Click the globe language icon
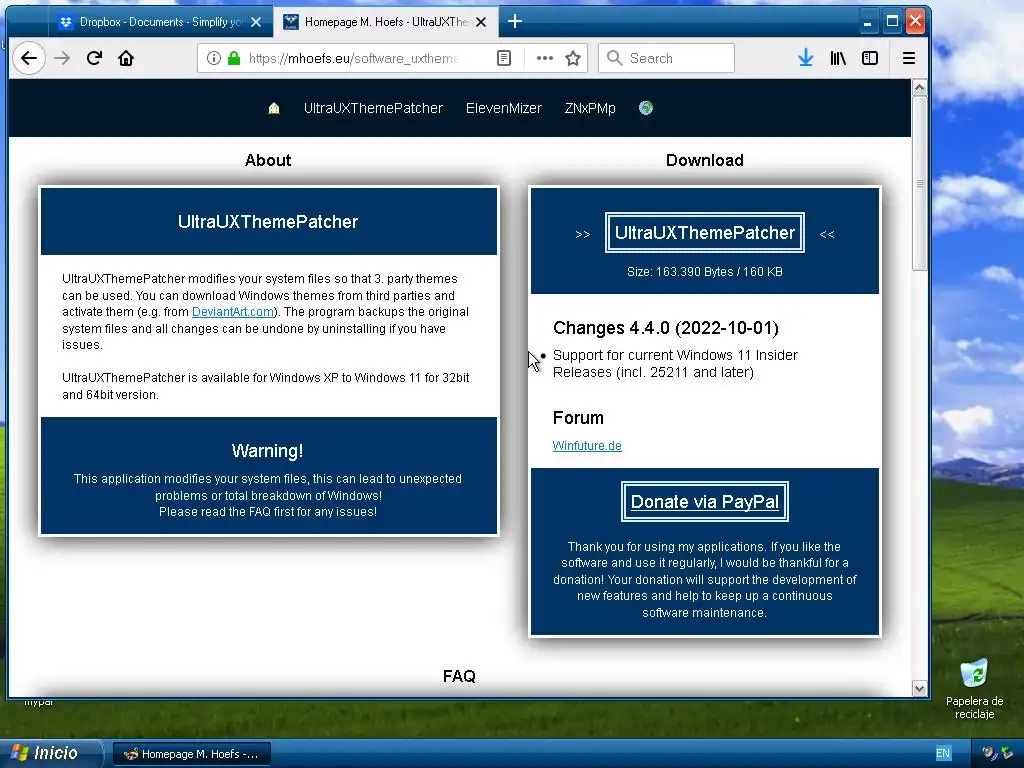This screenshot has height=768, width=1024. pyautogui.click(x=646, y=108)
